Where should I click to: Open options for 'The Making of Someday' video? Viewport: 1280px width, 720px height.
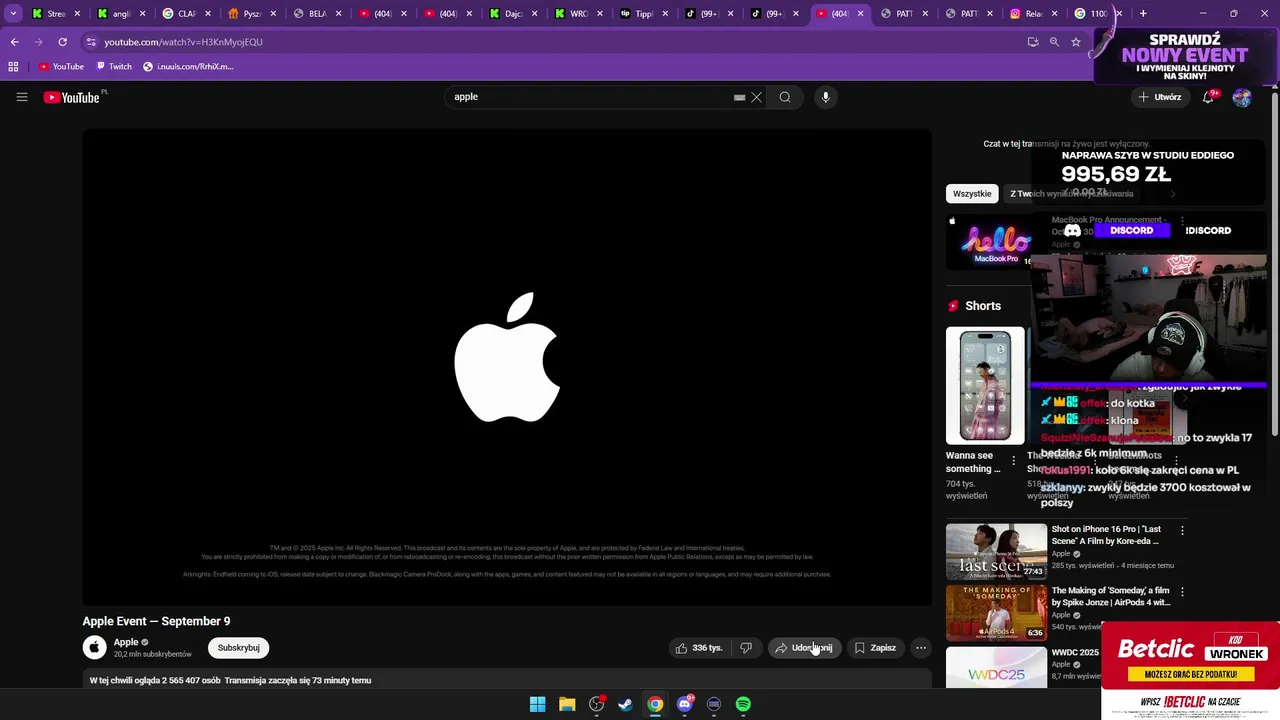1182,592
